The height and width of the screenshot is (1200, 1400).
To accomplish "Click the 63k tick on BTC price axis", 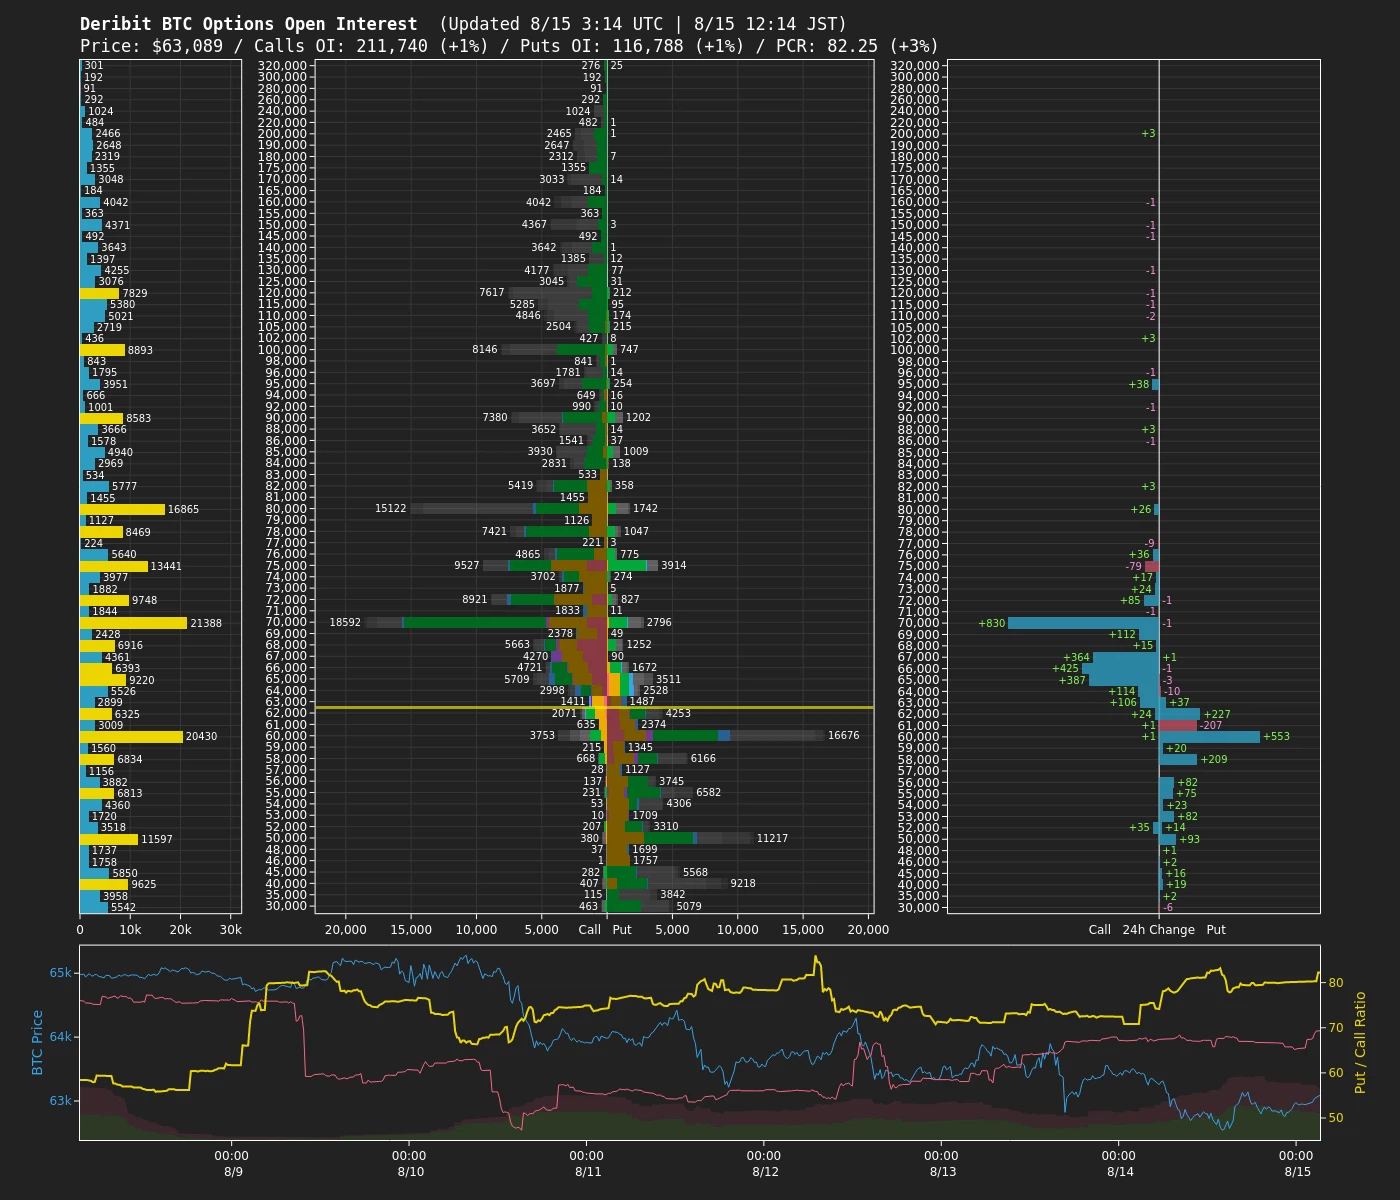I will (x=60, y=1101).
